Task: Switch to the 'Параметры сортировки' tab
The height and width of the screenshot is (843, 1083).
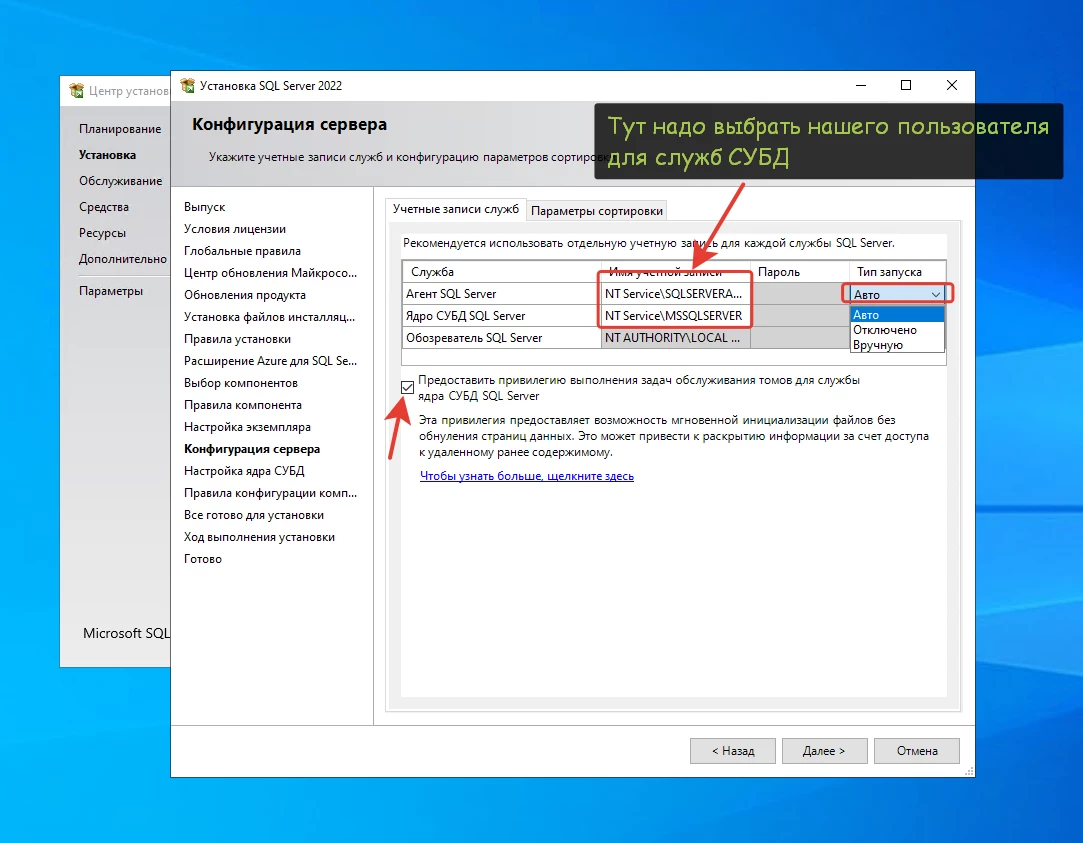Action: pos(596,211)
